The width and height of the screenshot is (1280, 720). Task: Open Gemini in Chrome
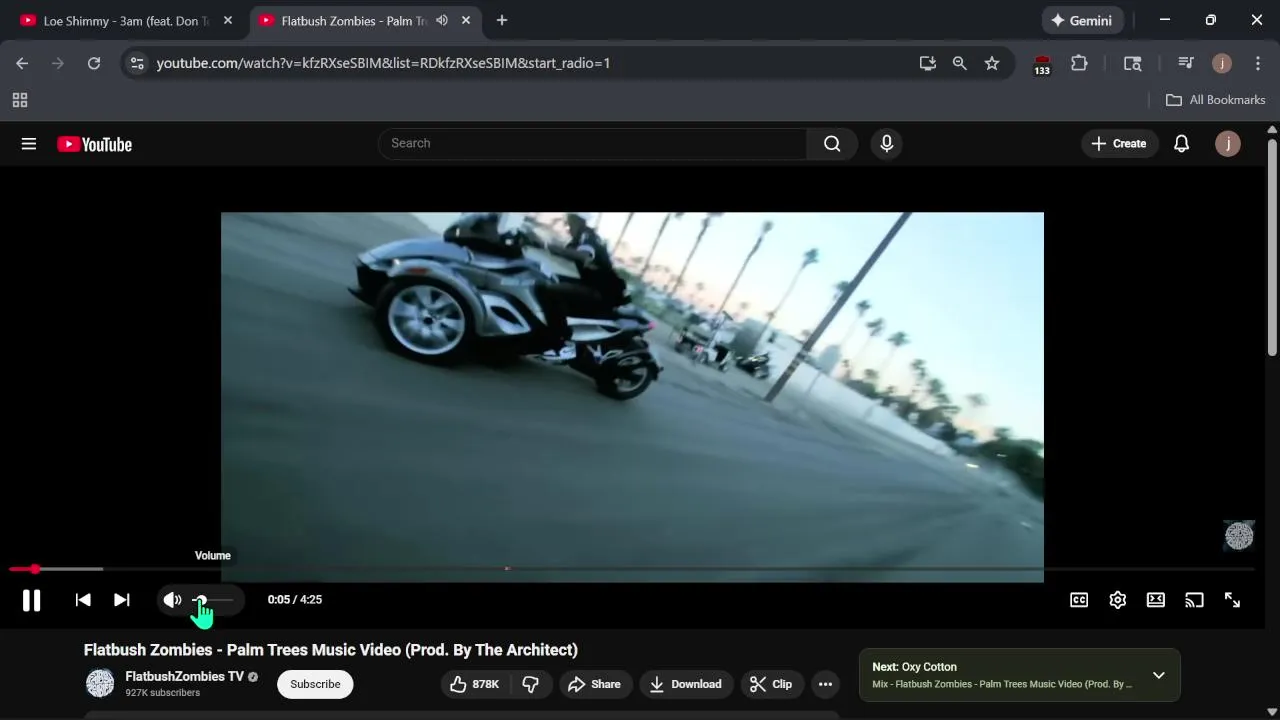pos(1082,20)
